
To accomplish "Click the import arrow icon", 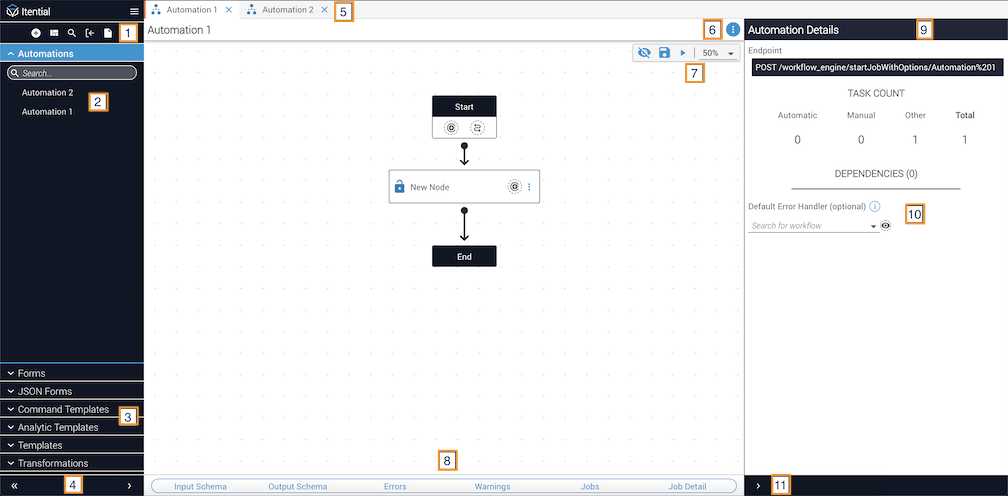I will (x=90, y=33).
